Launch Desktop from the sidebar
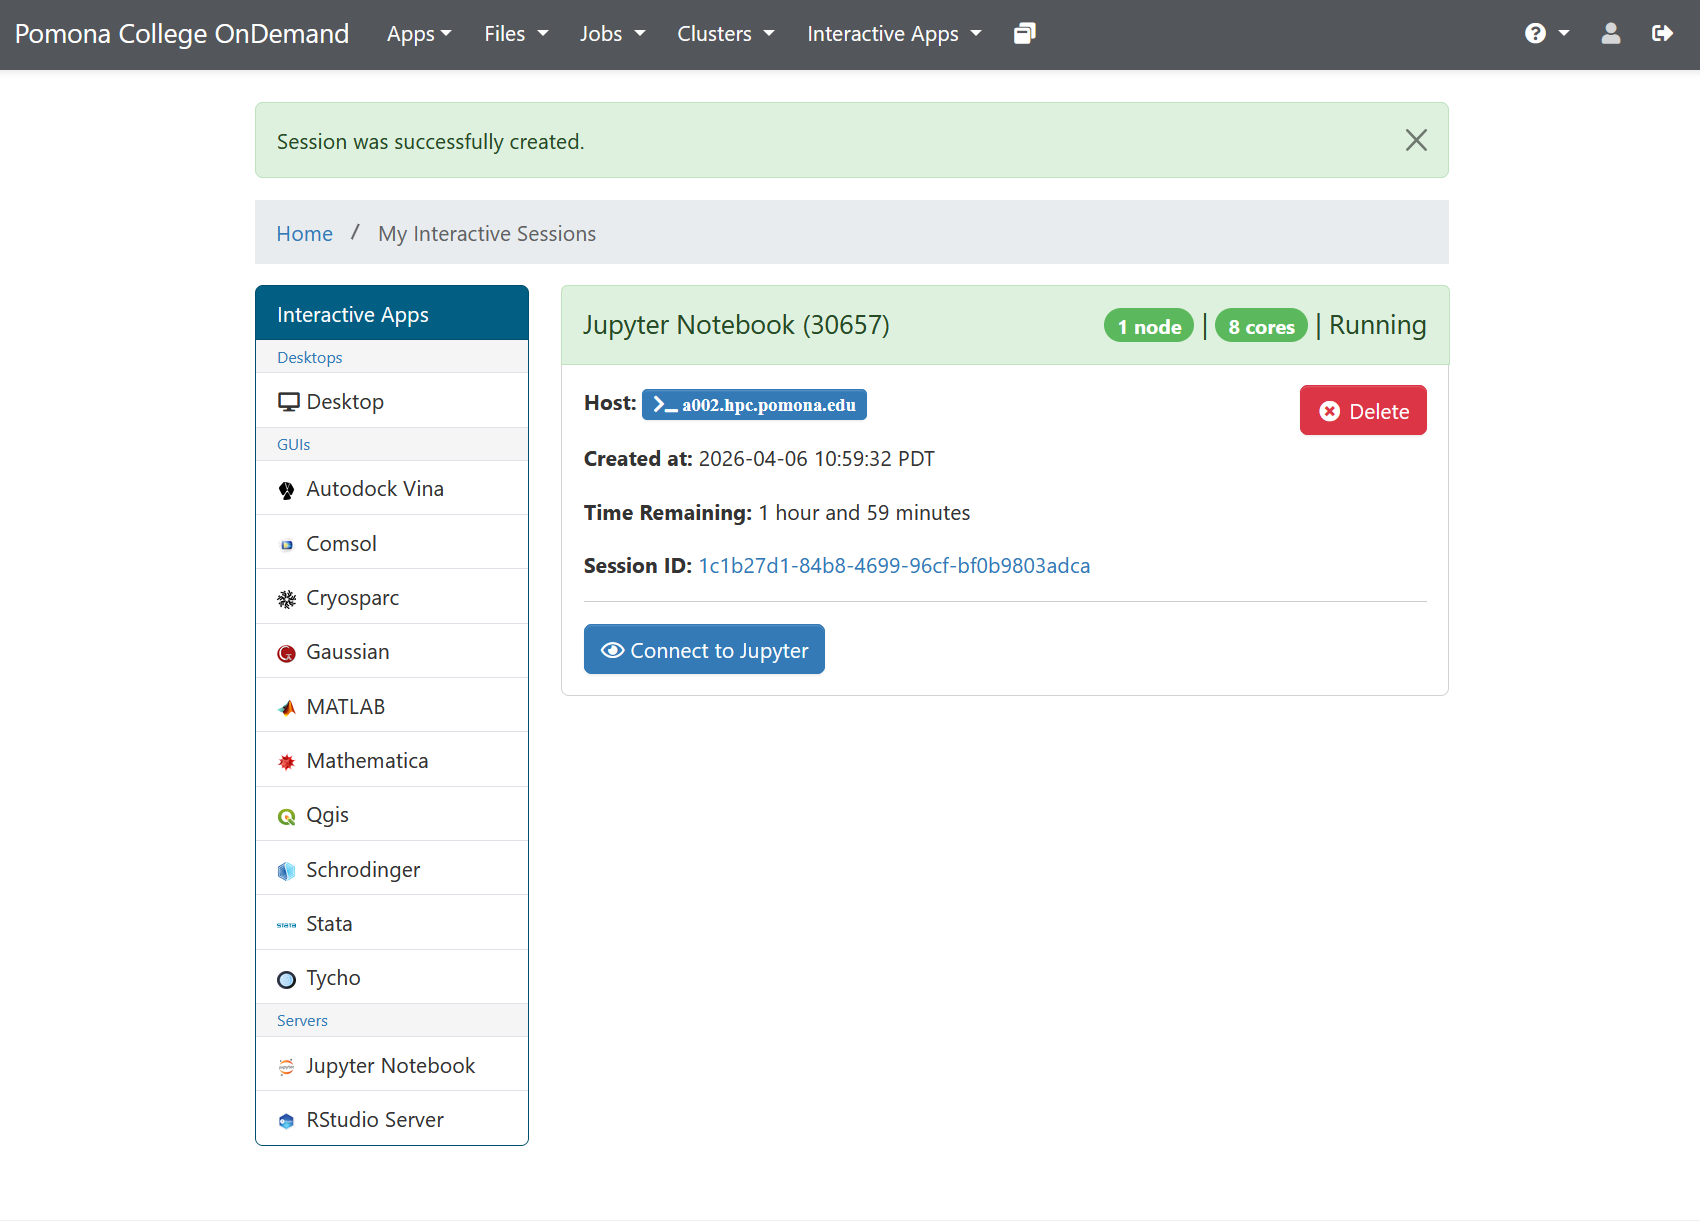The height and width of the screenshot is (1230, 1700). coord(392,401)
